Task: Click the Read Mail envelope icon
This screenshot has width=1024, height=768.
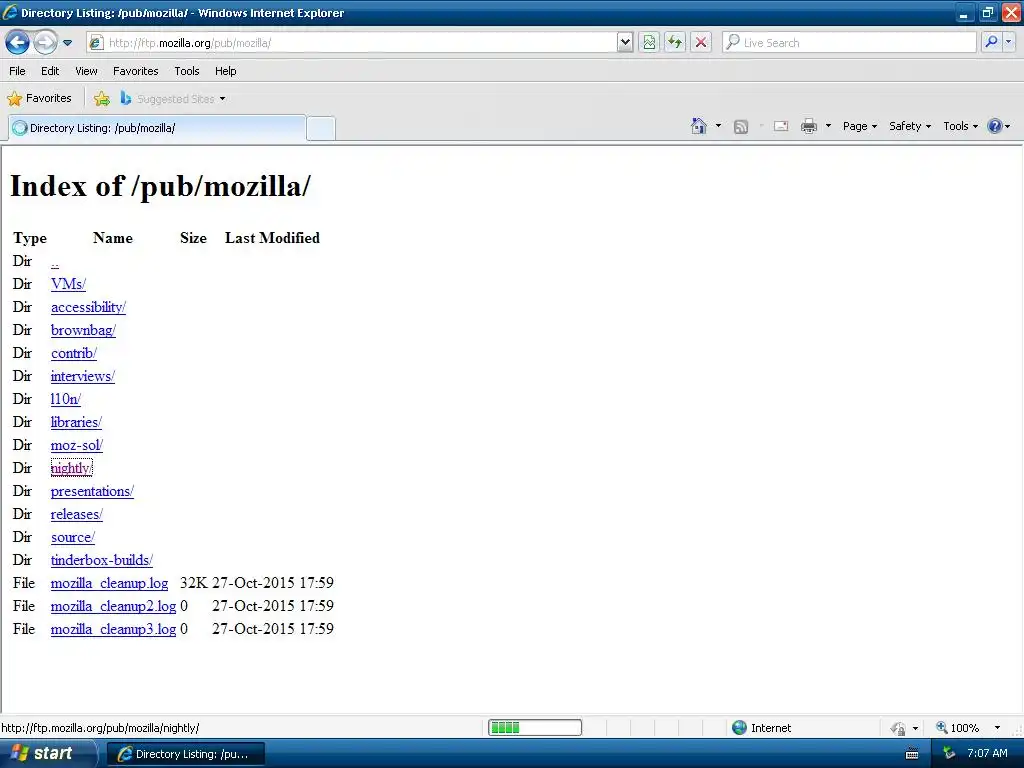Action: pyautogui.click(x=781, y=126)
